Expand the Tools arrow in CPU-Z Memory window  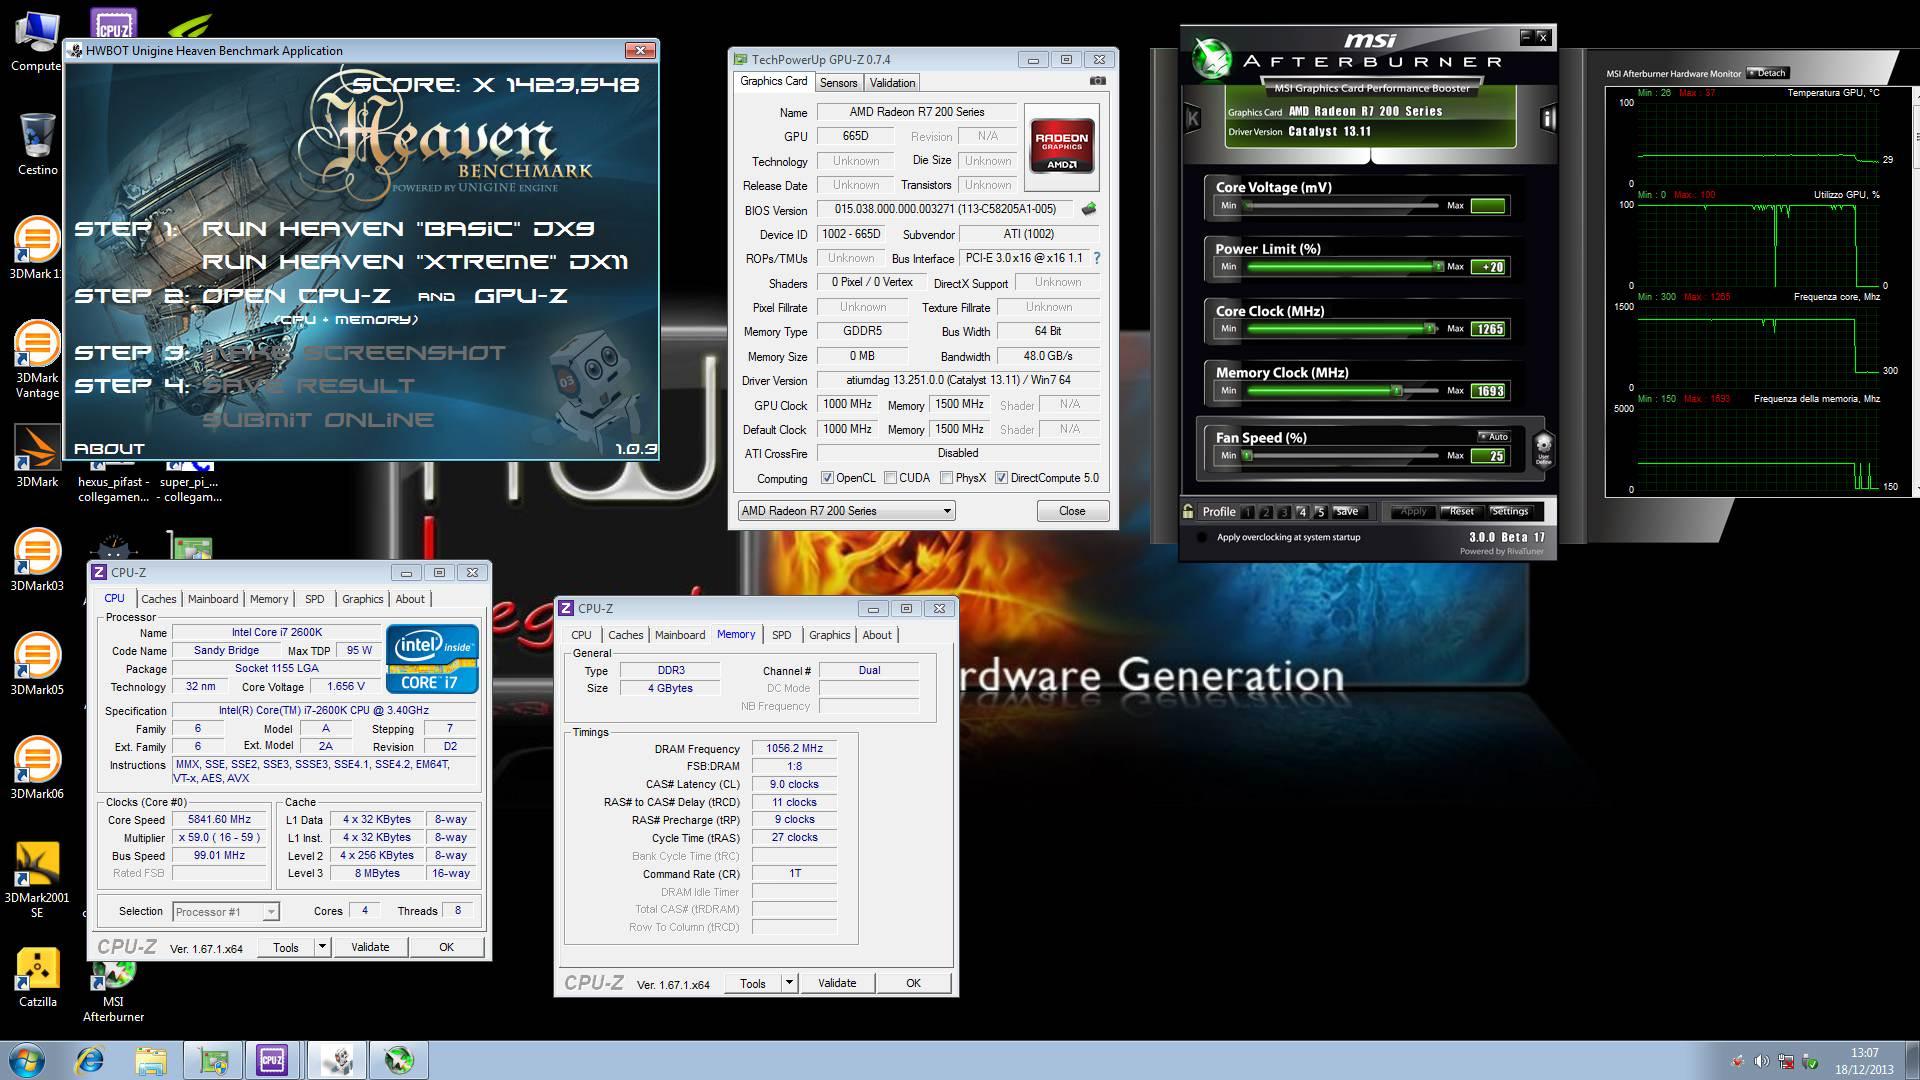click(x=789, y=983)
